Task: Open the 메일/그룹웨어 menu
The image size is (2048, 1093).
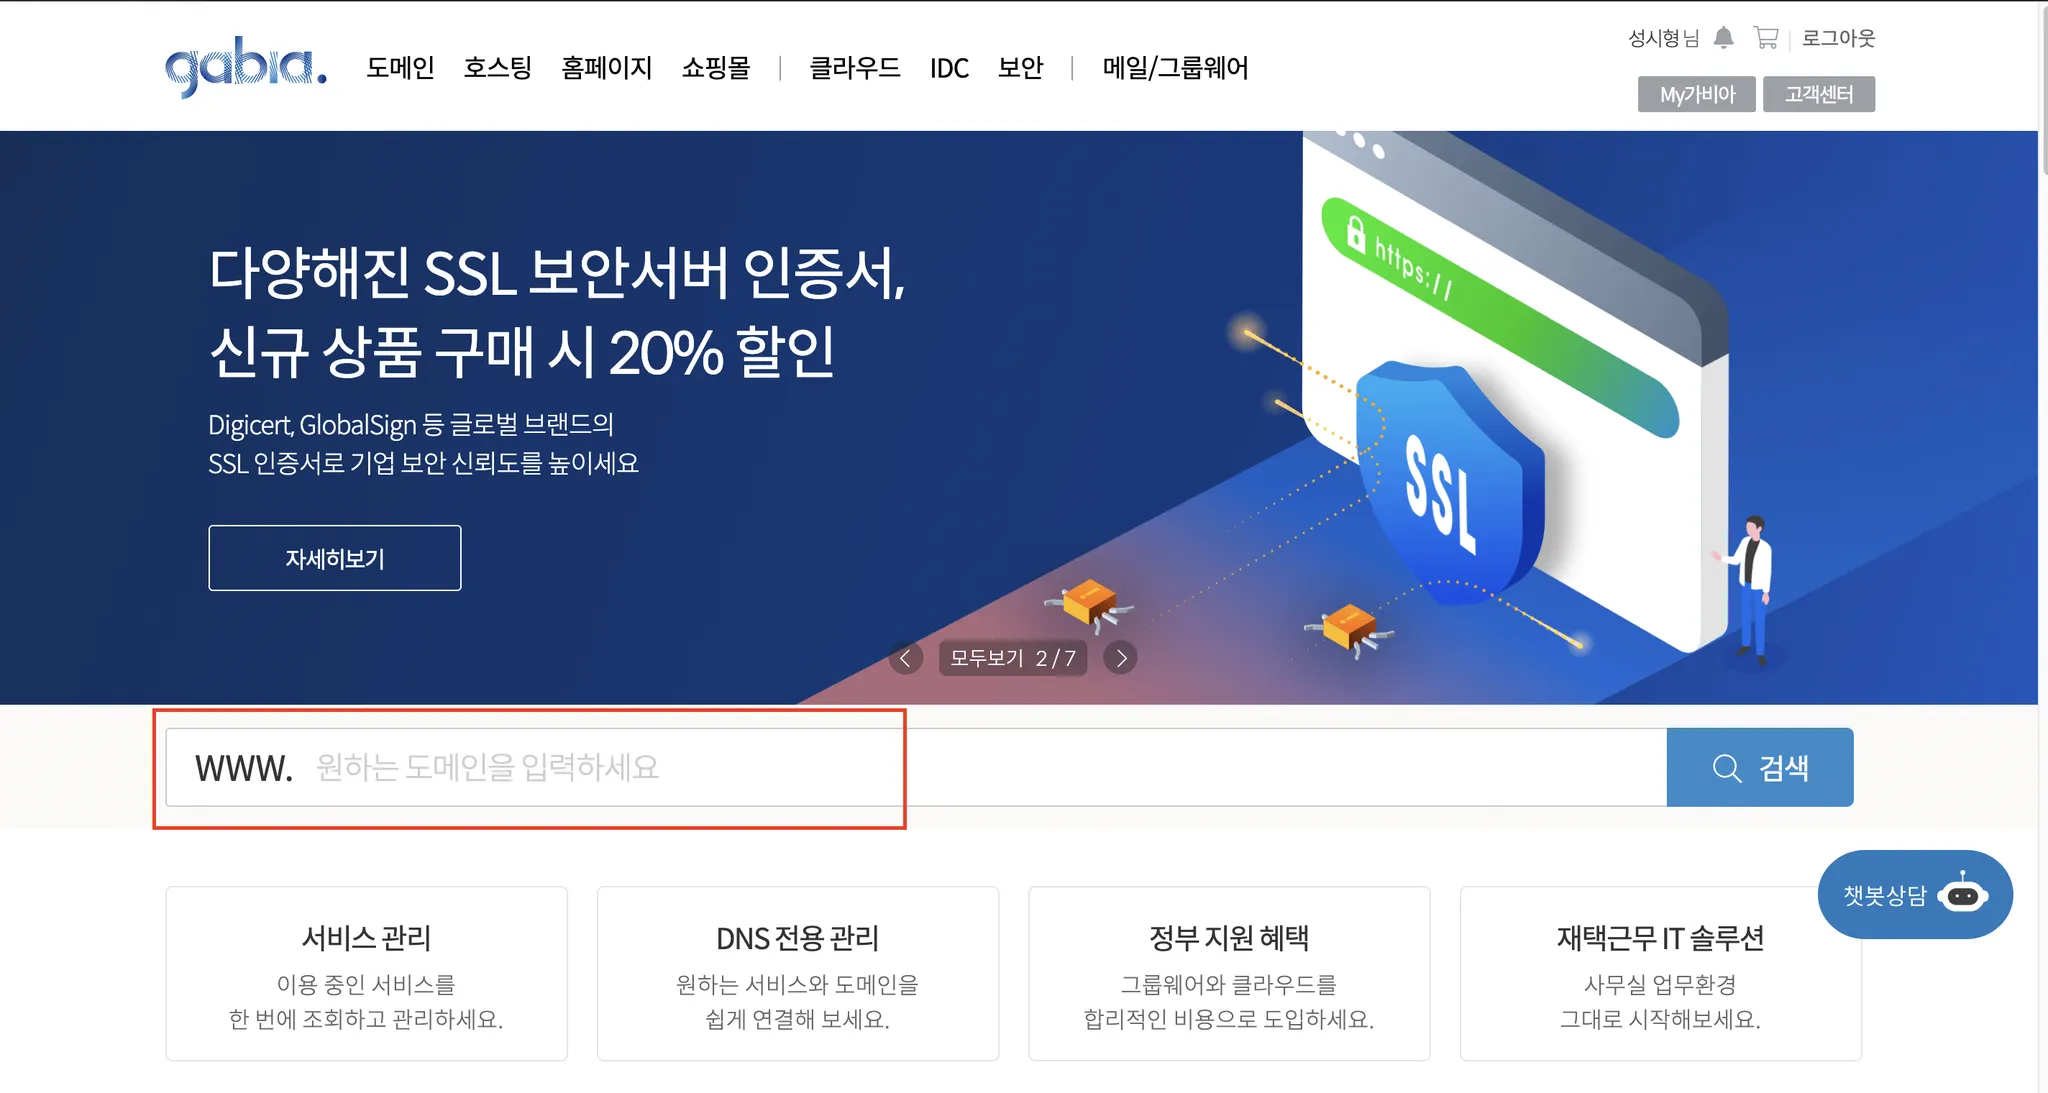Action: click(x=1175, y=68)
